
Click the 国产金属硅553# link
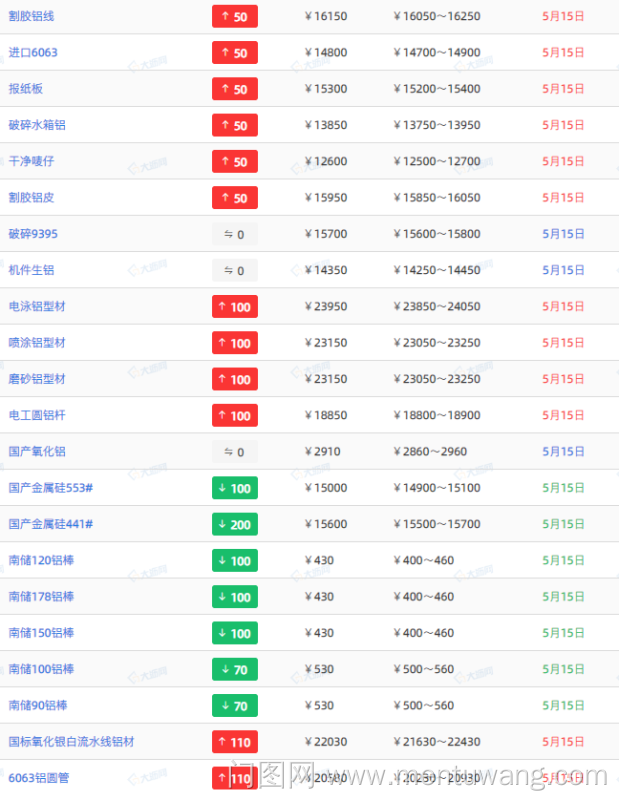(x=51, y=488)
